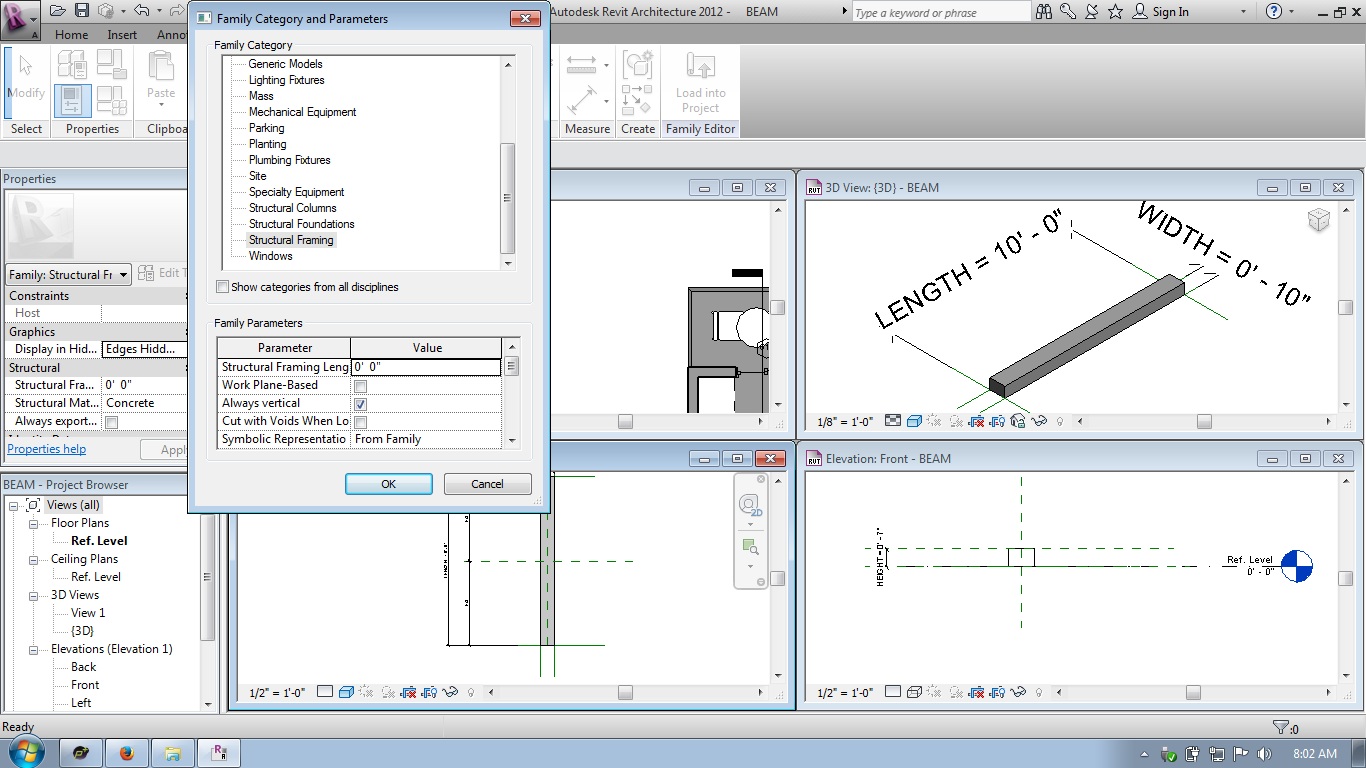Open Firefox from the Windows taskbar
The height and width of the screenshot is (768, 1366).
coord(127,753)
